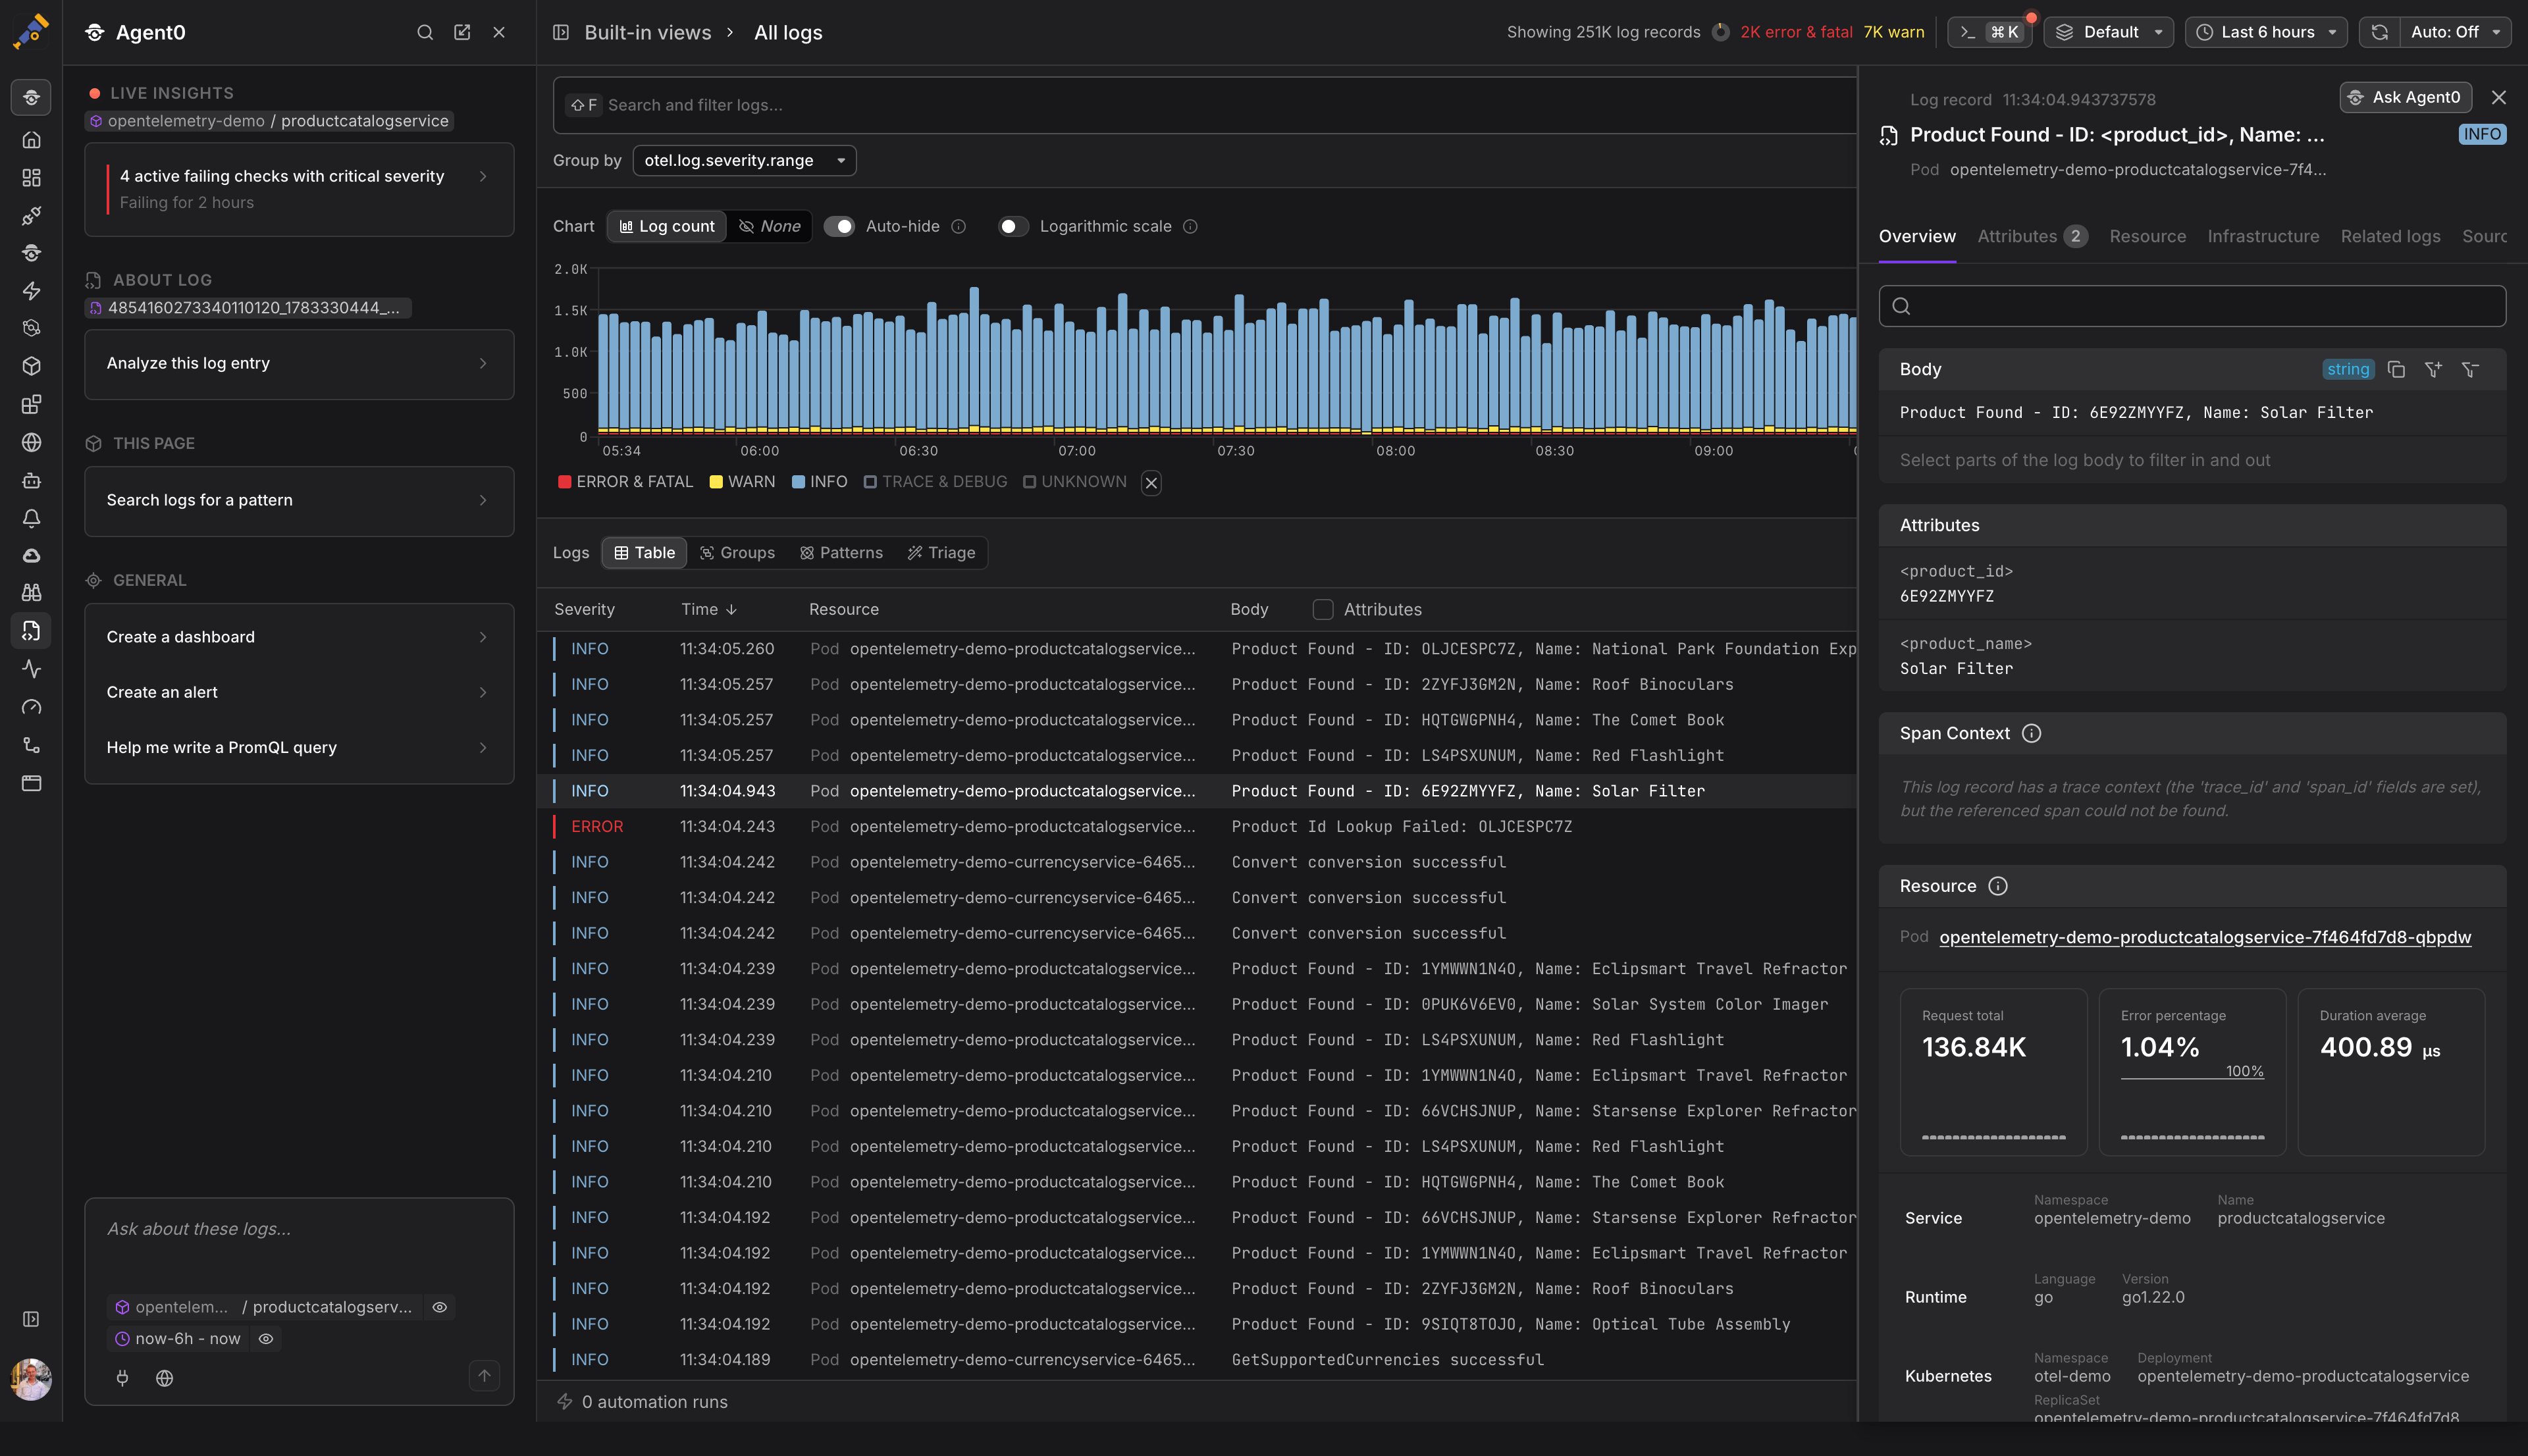2528x1456 pixels.
Task: Toggle eye icon on productcatalogservice context chip
Action: [x=439, y=1307]
